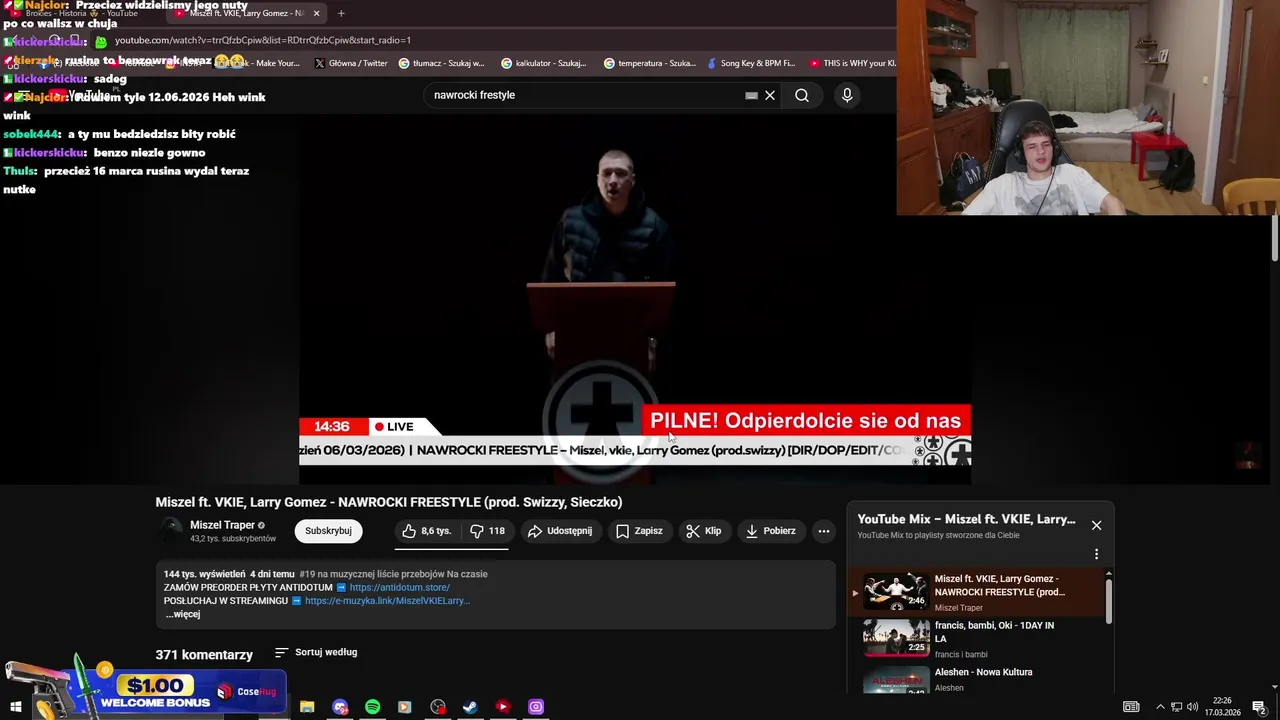
Task: Open the touch keyboard tray icon
Action: coord(1131,707)
